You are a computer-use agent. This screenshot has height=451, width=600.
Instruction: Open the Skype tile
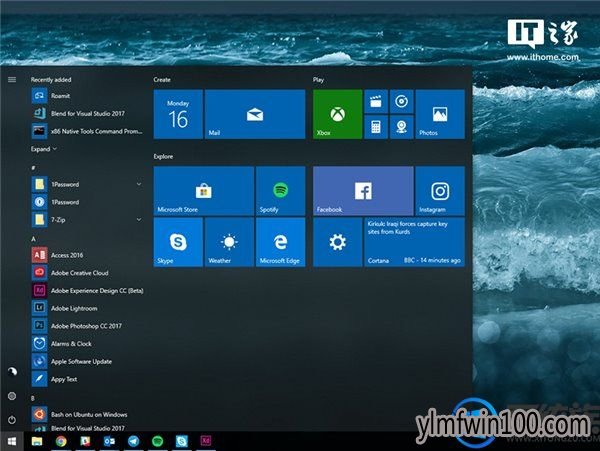178,242
